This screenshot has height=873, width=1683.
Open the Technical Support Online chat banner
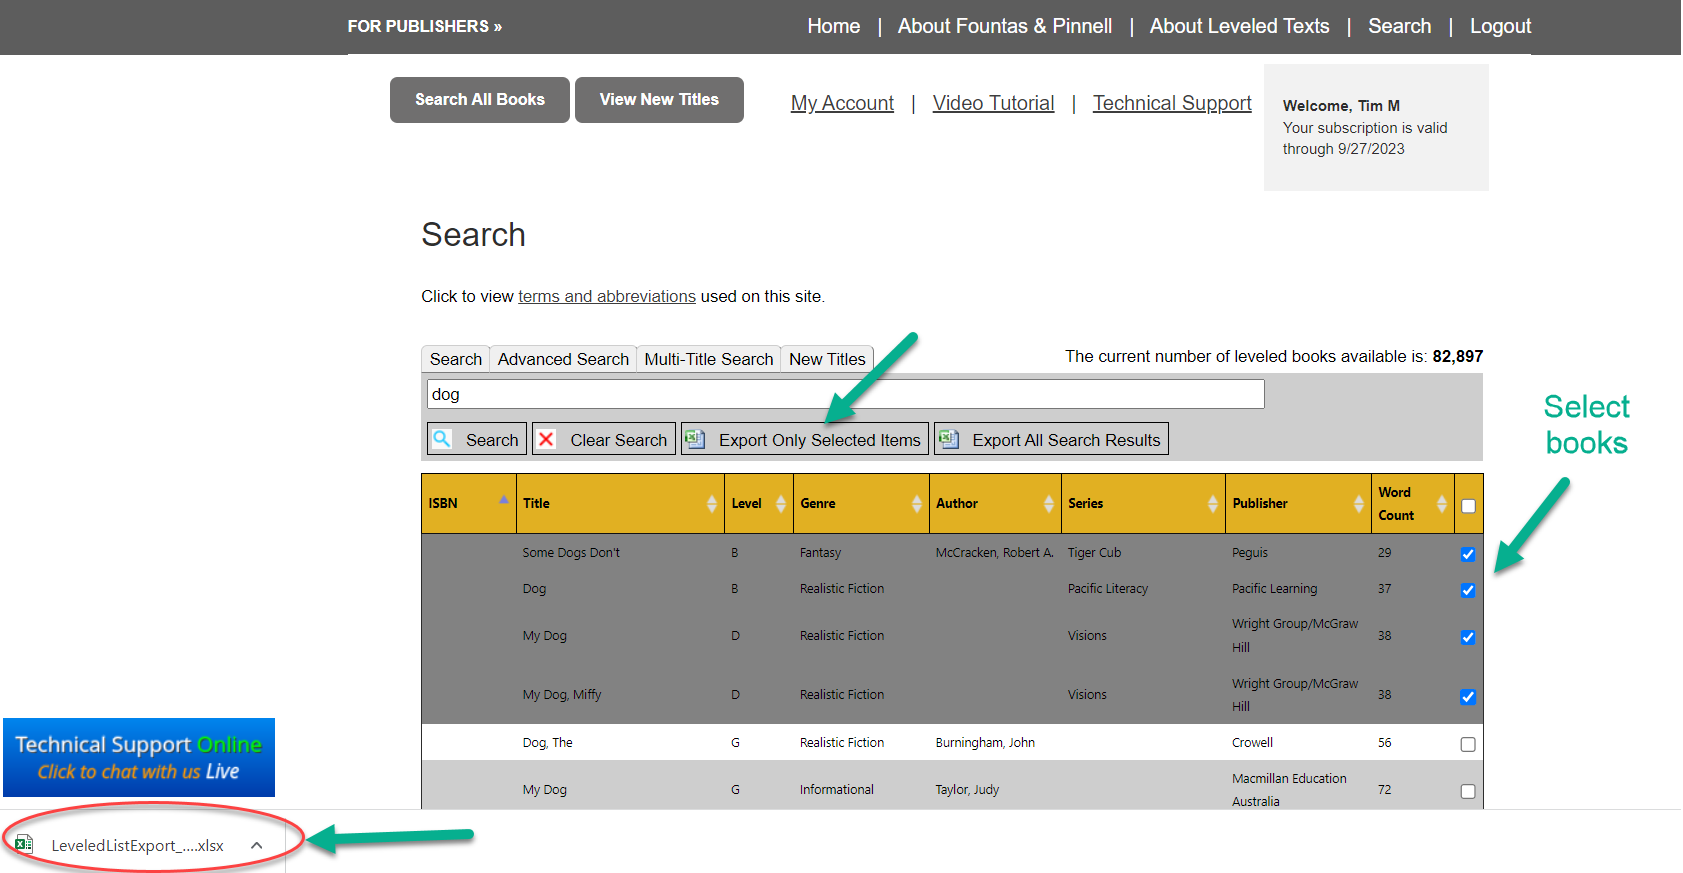[x=139, y=757]
